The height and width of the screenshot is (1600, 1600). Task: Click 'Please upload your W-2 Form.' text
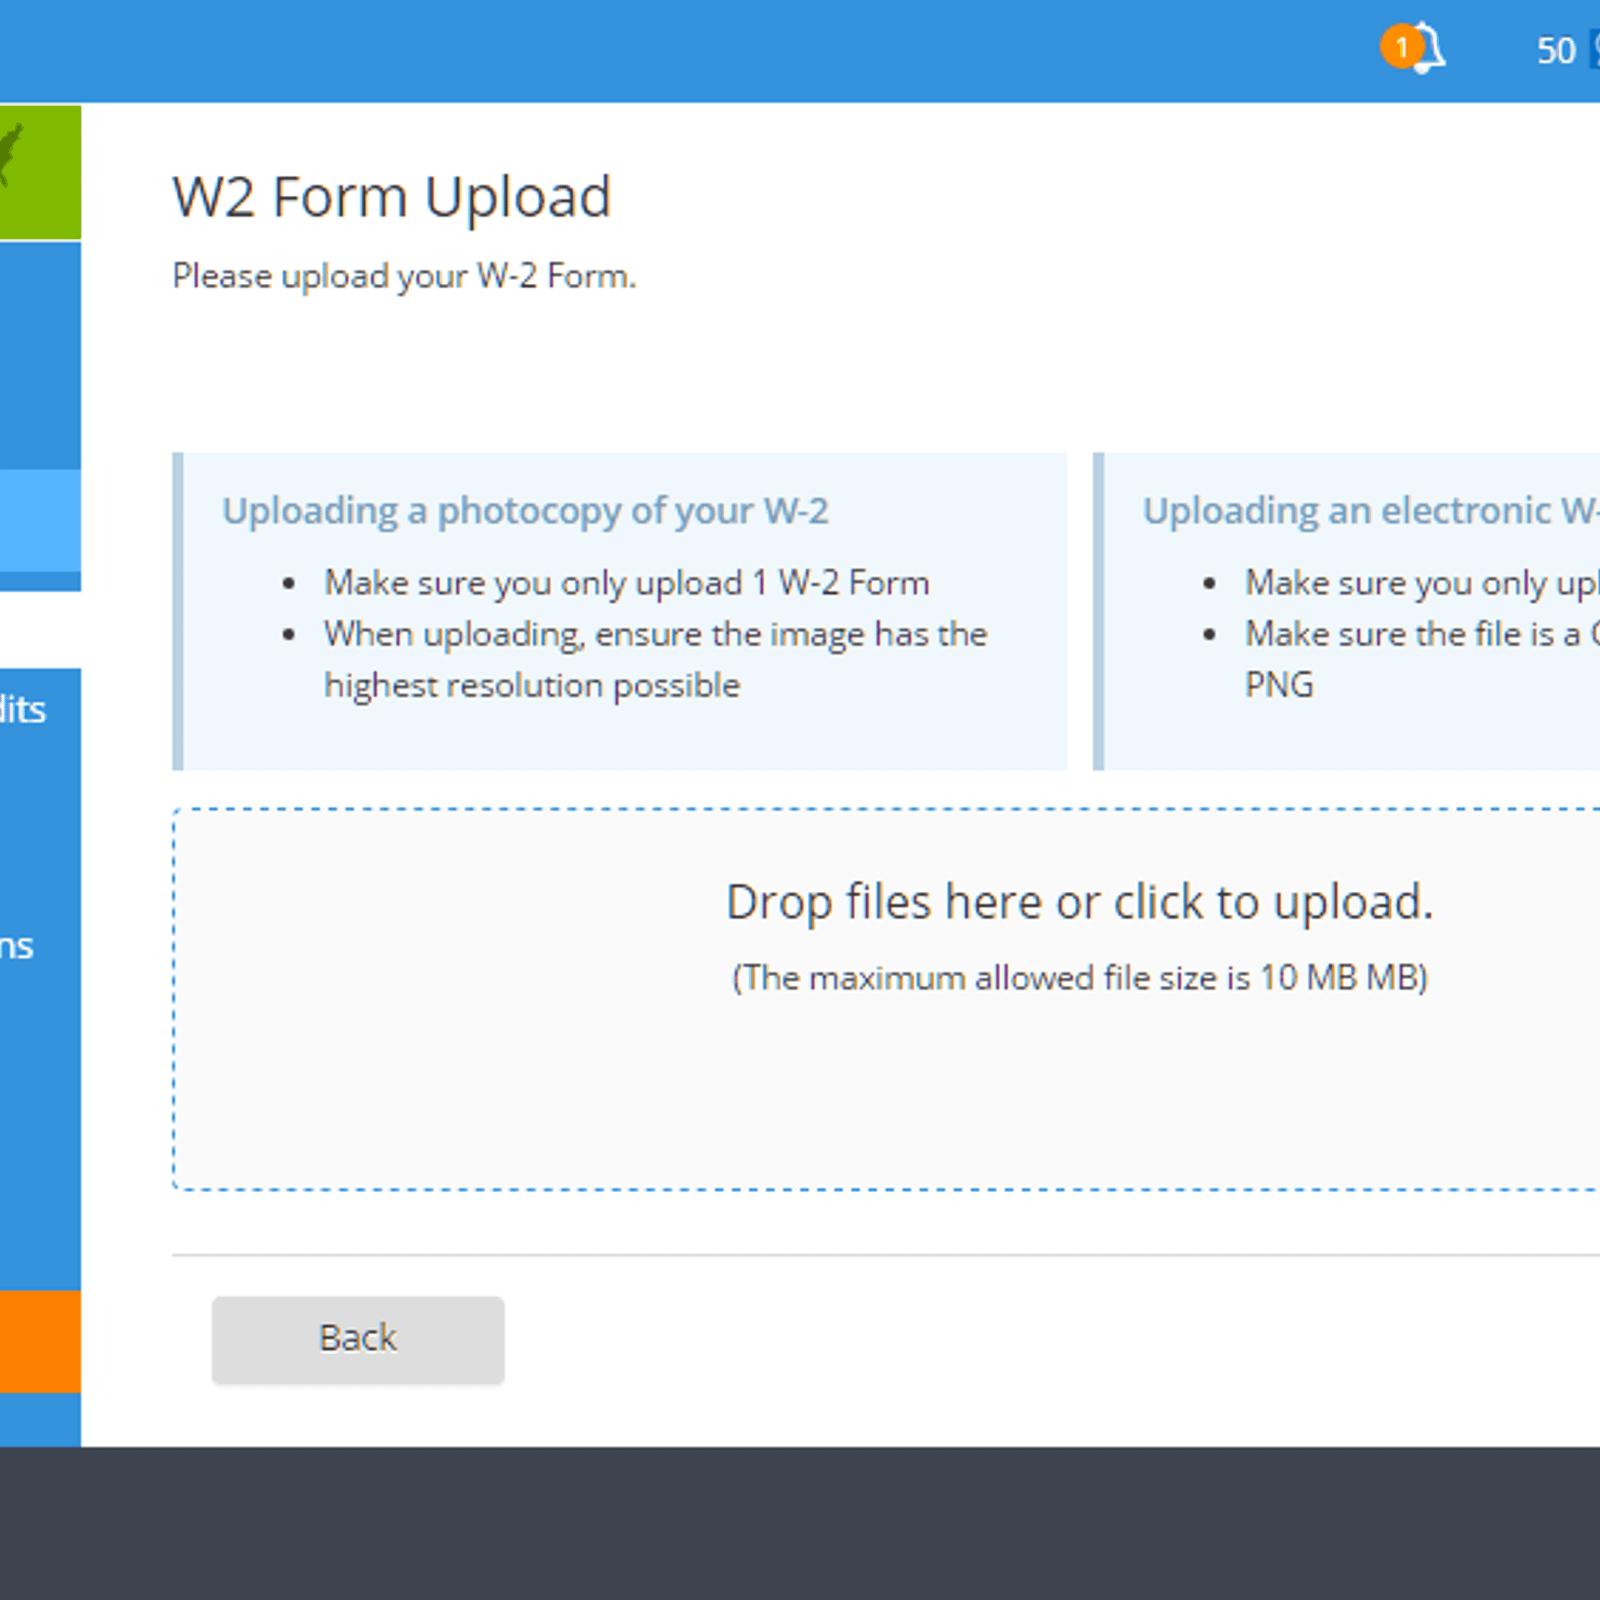click(404, 276)
